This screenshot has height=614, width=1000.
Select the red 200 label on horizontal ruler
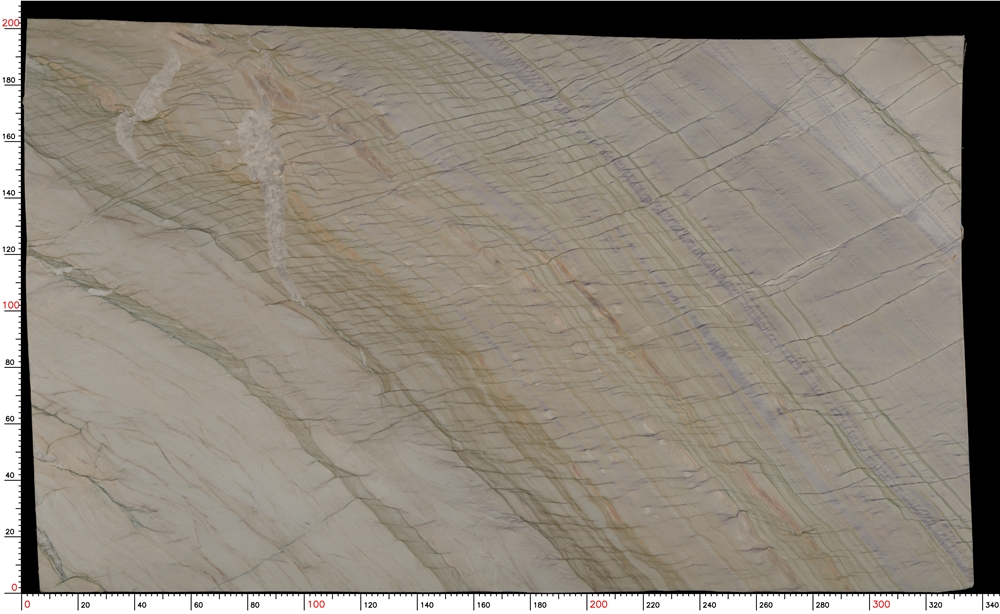coord(598,604)
